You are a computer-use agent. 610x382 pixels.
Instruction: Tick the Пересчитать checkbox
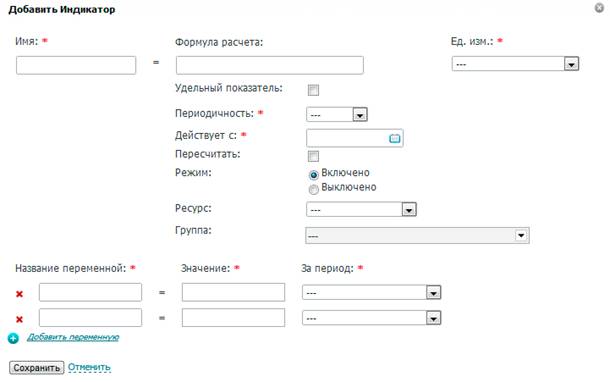coord(313,156)
